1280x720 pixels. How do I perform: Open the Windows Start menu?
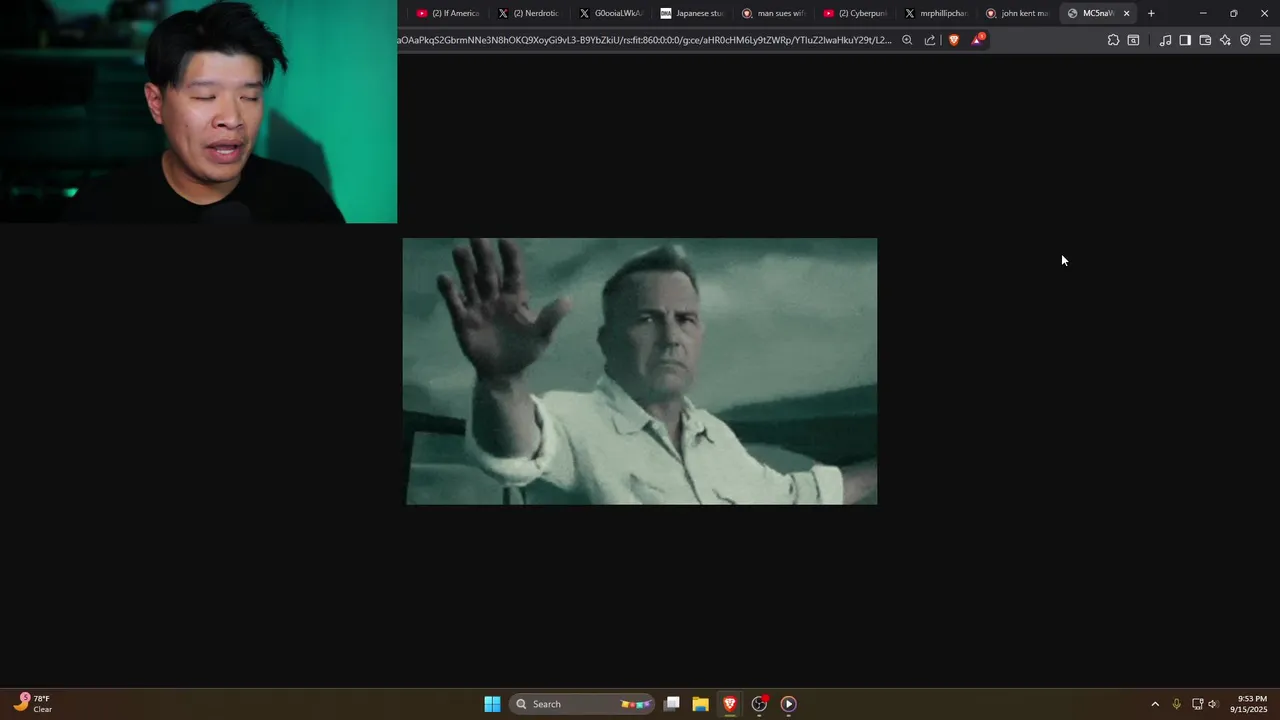coord(492,704)
